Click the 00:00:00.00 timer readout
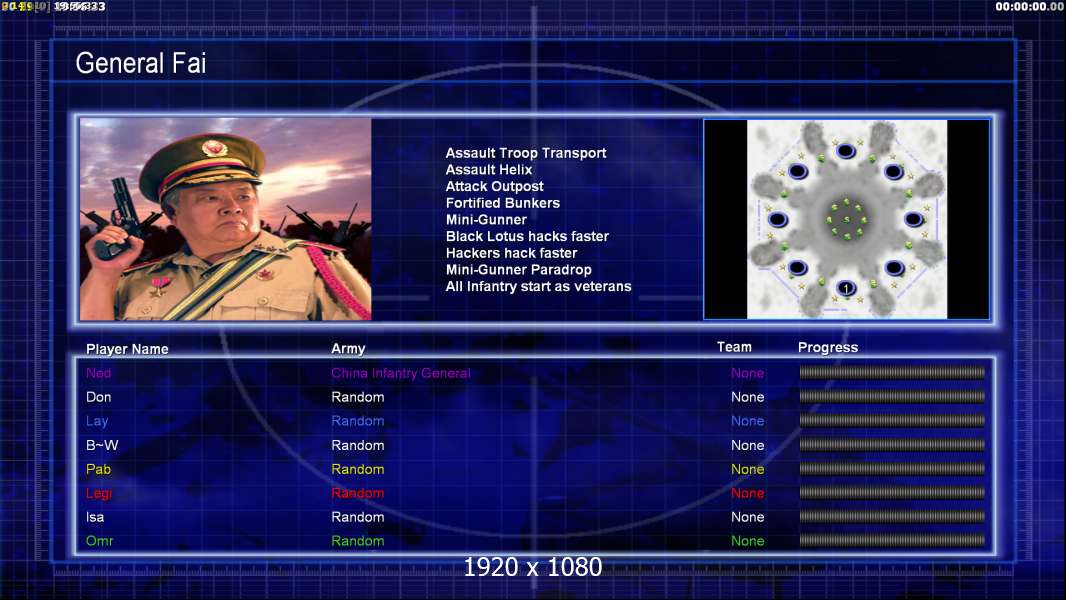Image resolution: width=1066 pixels, height=600 pixels. point(1029,7)
